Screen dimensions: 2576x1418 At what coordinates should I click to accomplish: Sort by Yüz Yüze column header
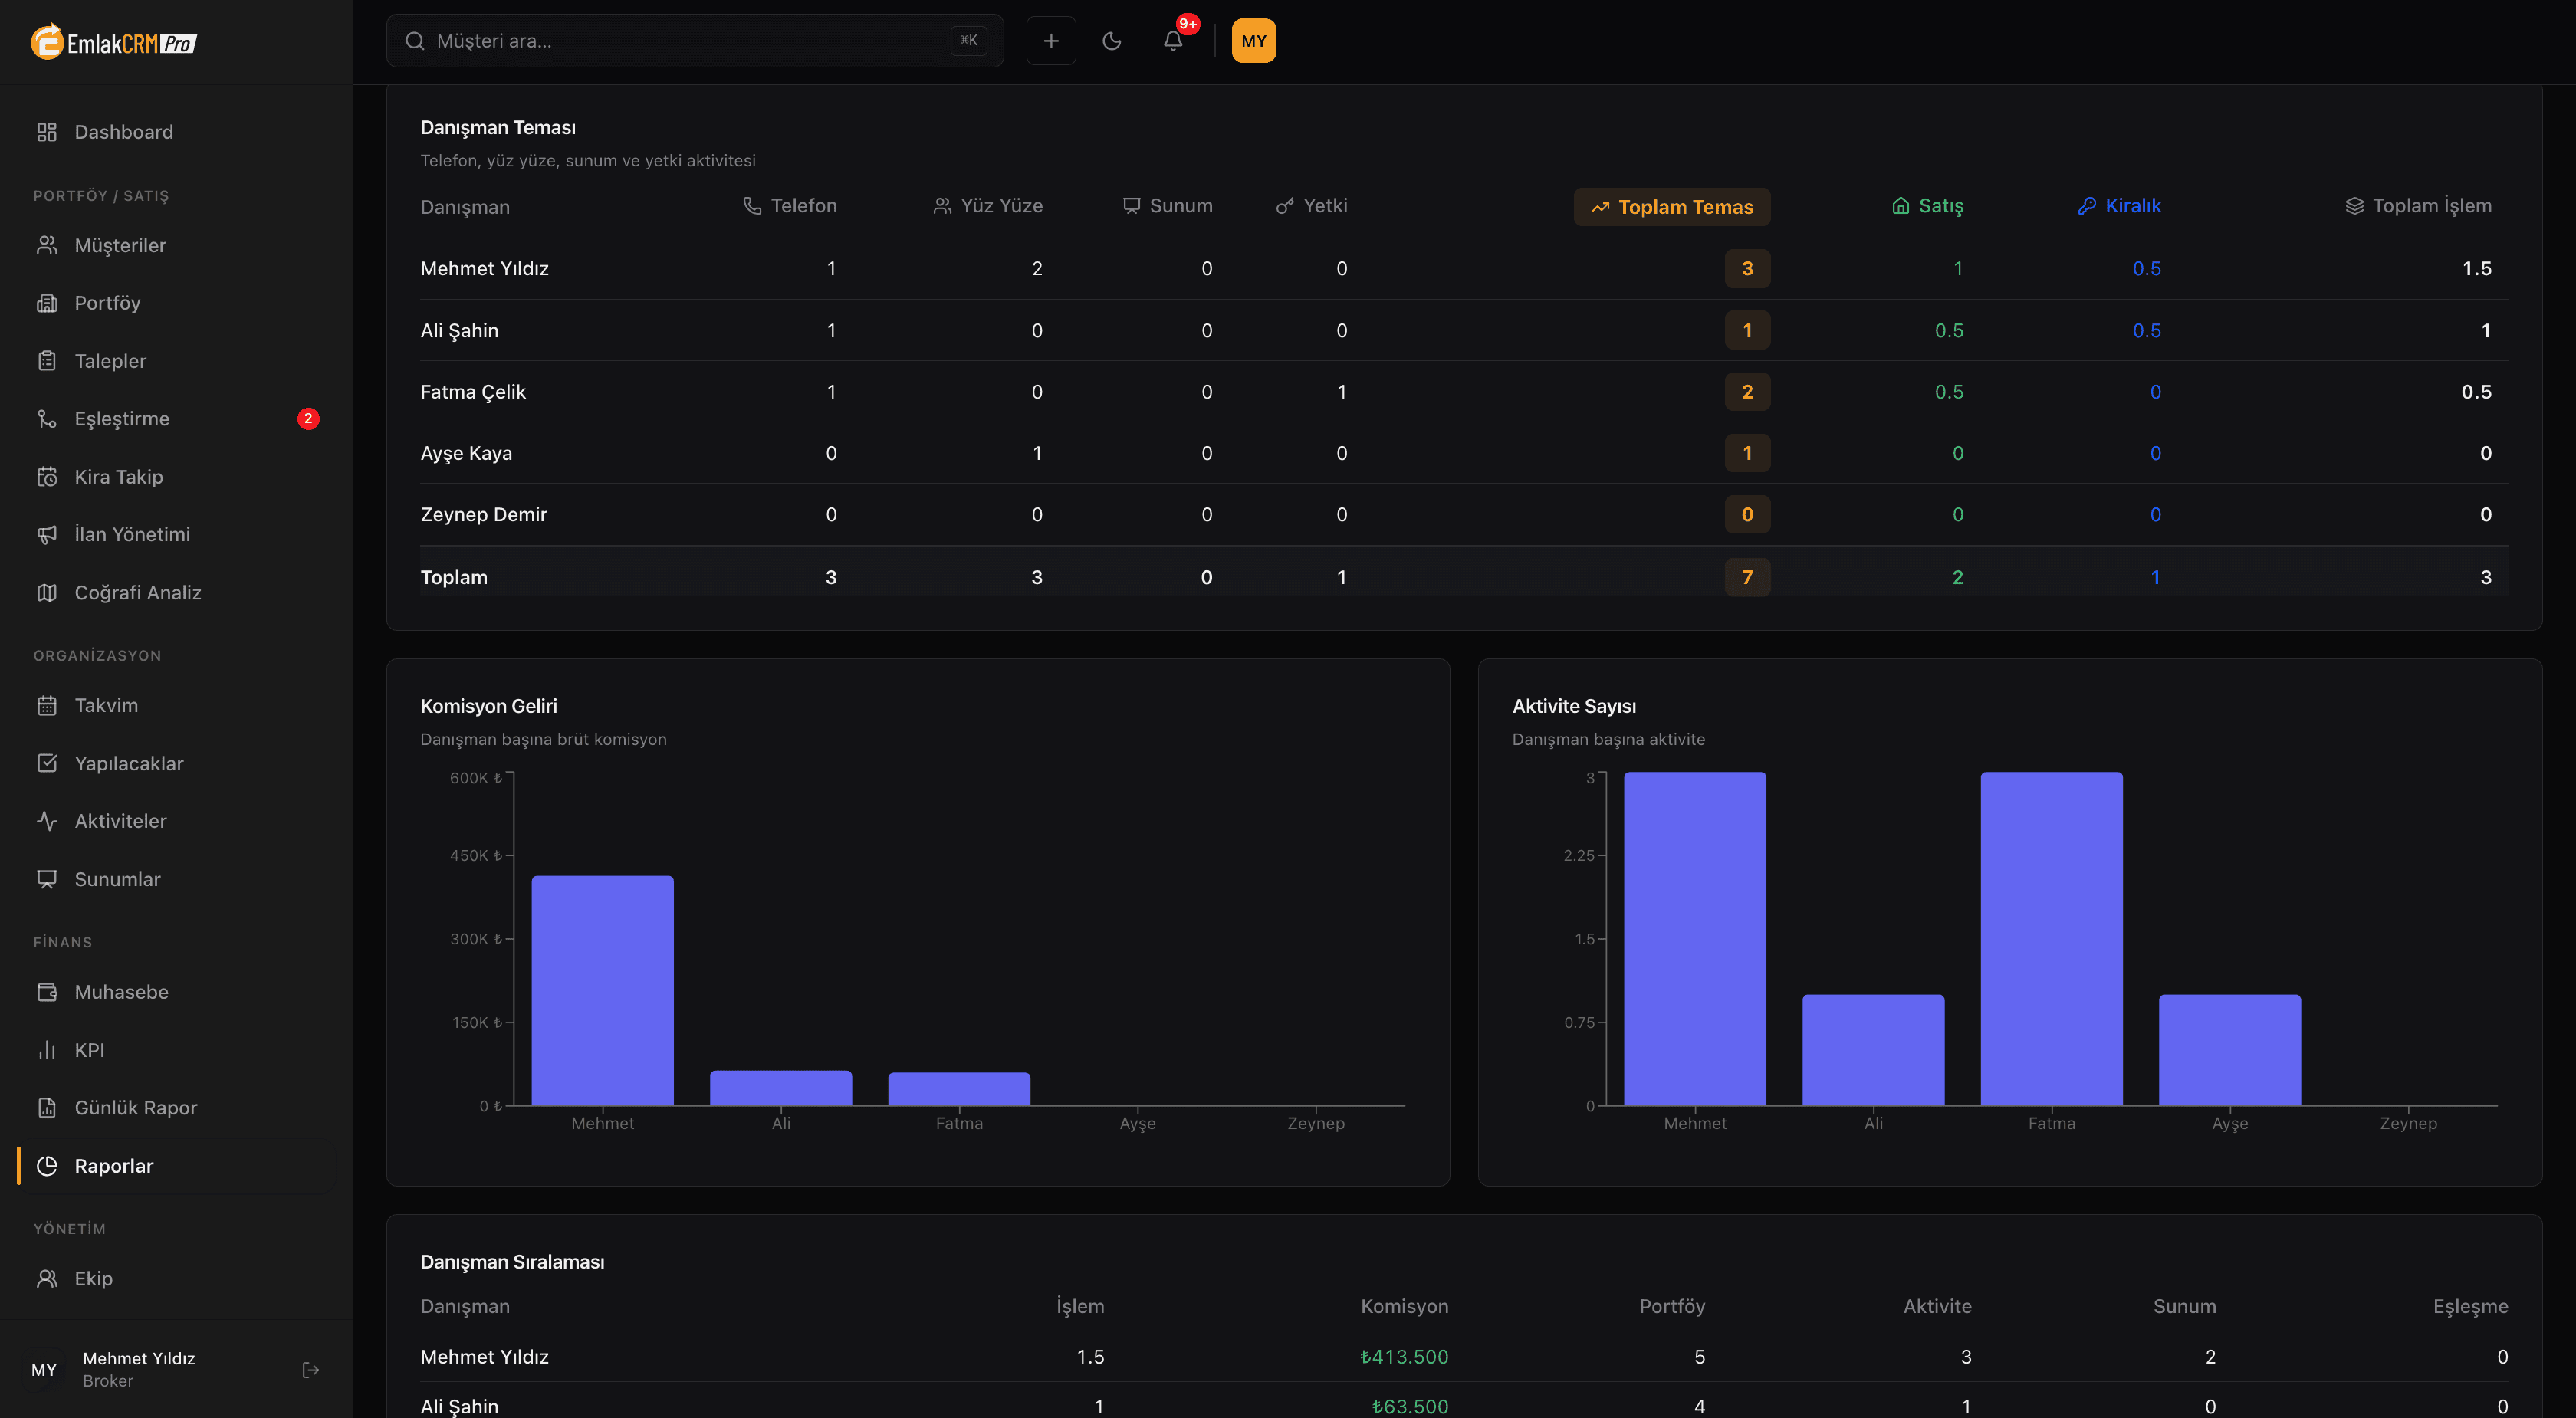988,206
